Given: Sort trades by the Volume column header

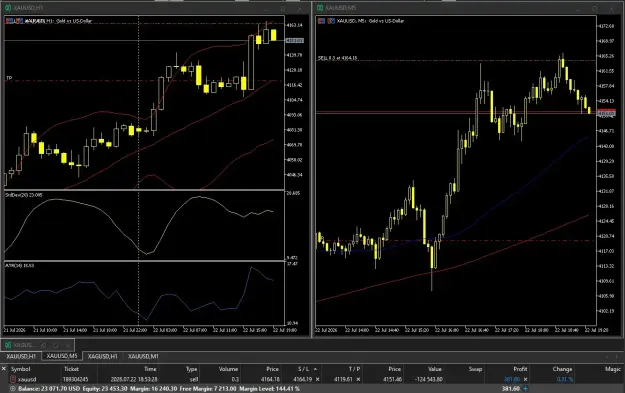Looking at the screenshot, I should 228,369.
